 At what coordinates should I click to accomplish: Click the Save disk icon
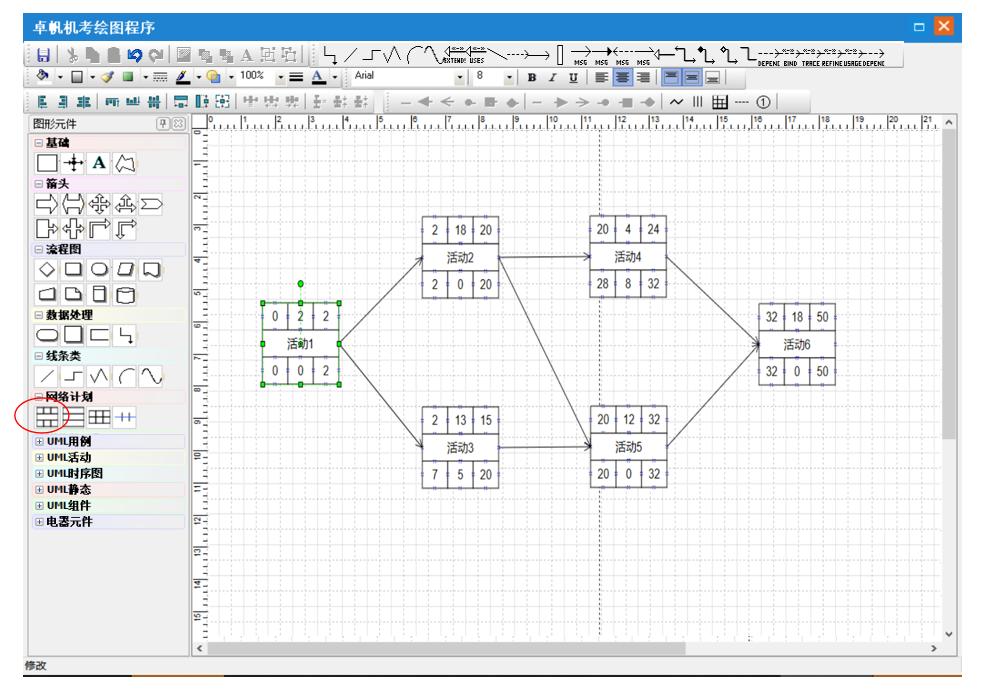click(43, 55)
